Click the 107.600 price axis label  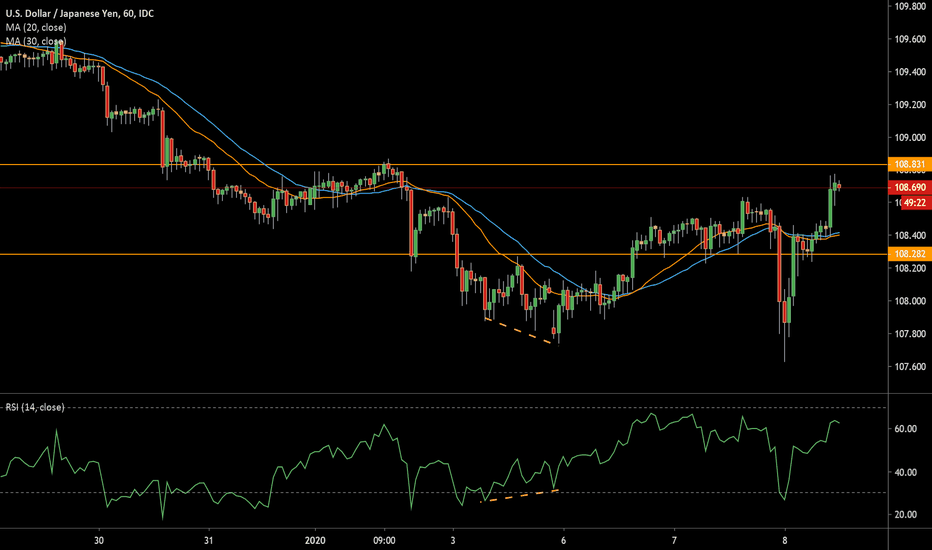(x=910, y=366)
